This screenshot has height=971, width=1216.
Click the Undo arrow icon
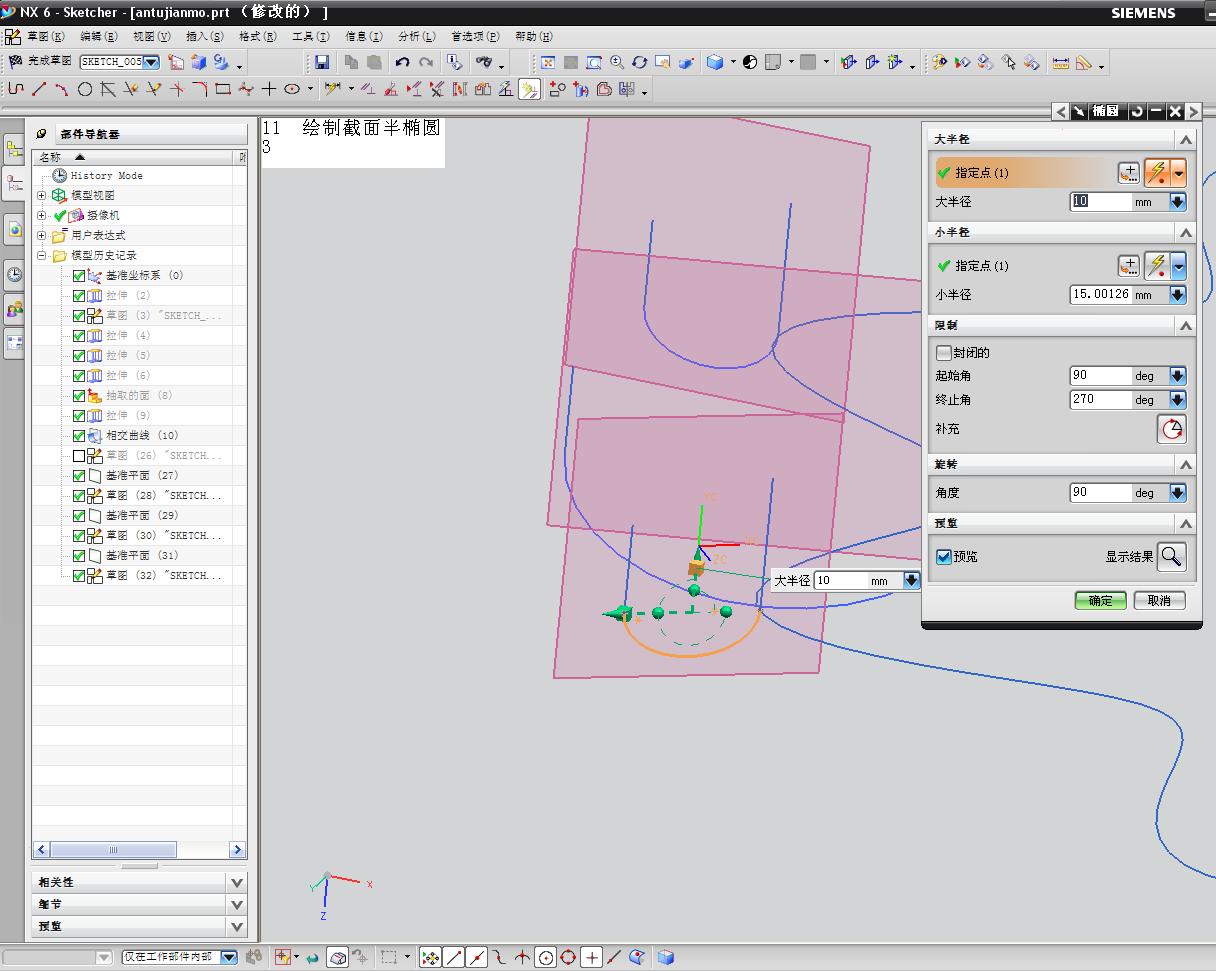coord(402,62)
